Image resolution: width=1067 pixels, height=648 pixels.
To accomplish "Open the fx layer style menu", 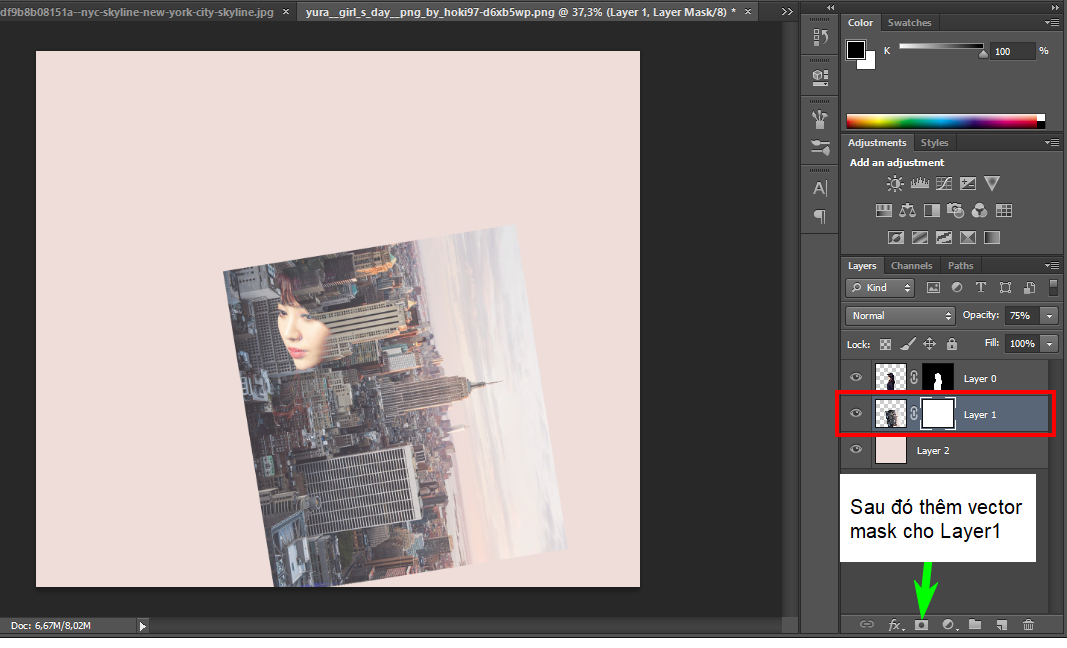I will pos(895,625).
